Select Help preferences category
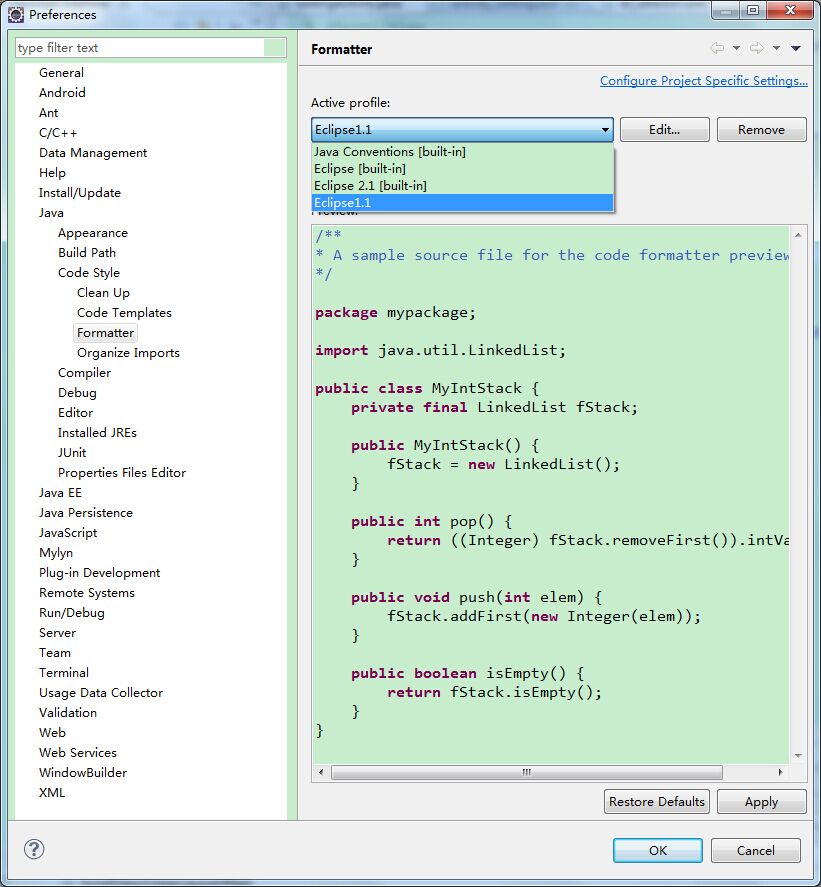 click(52, 173)
